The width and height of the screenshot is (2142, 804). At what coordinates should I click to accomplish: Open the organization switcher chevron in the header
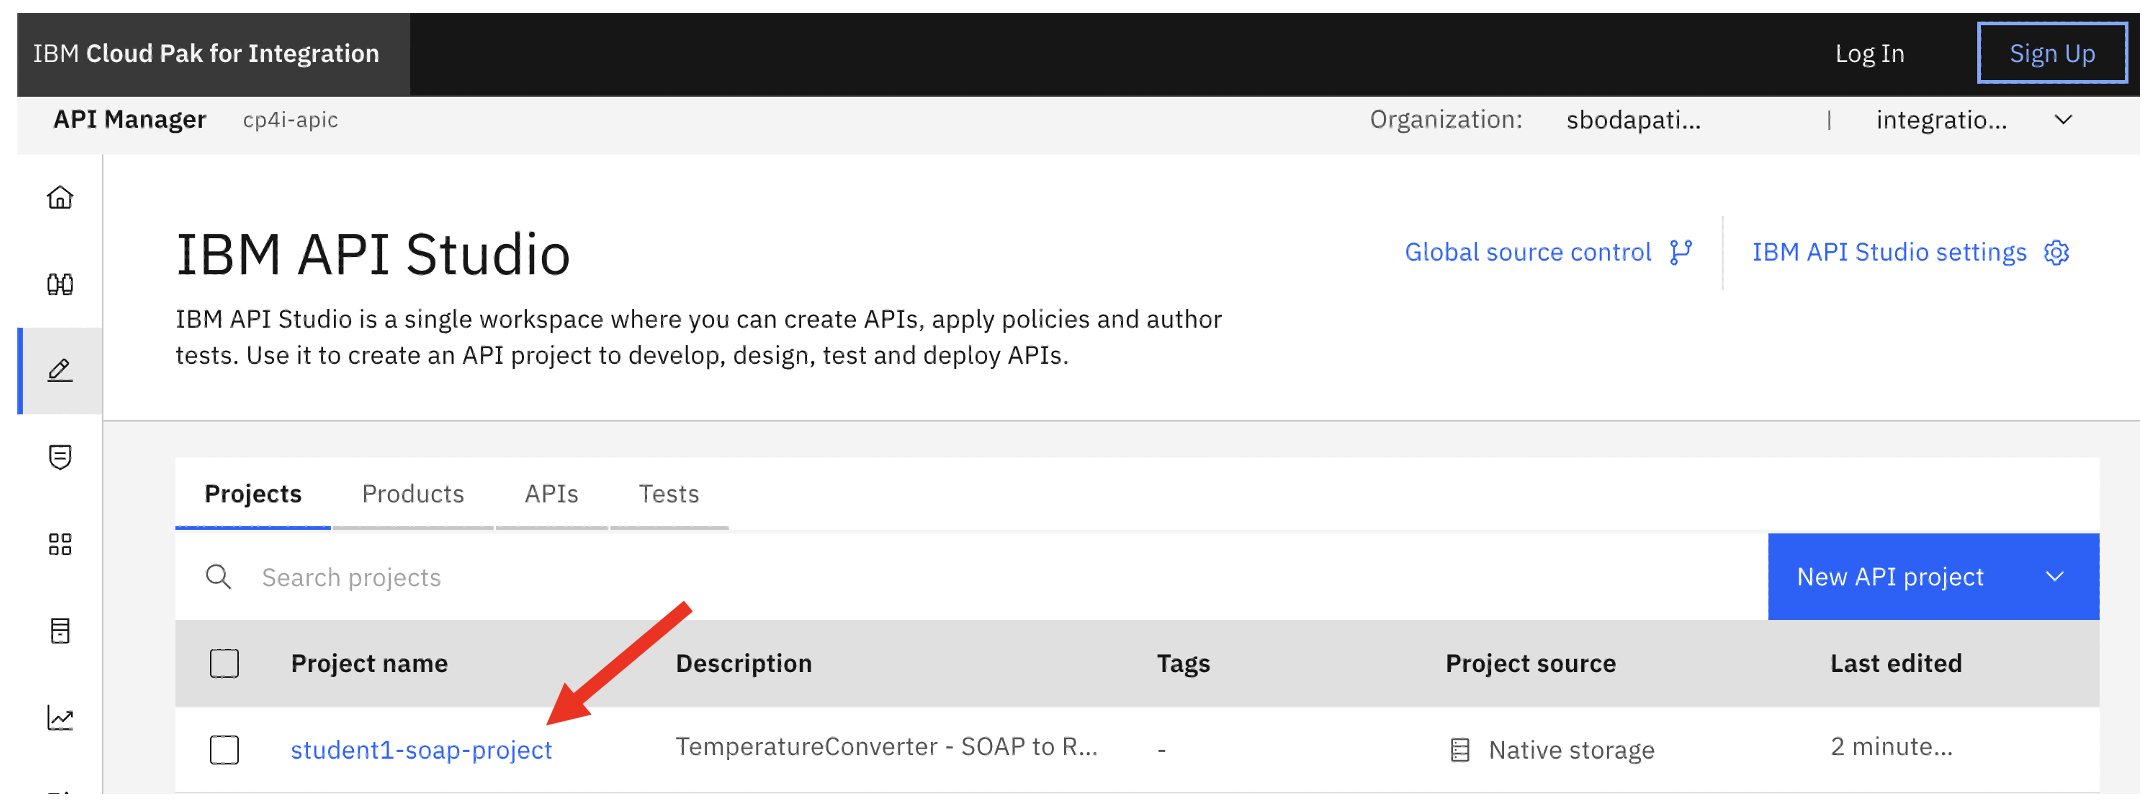tap(2063, 120)
